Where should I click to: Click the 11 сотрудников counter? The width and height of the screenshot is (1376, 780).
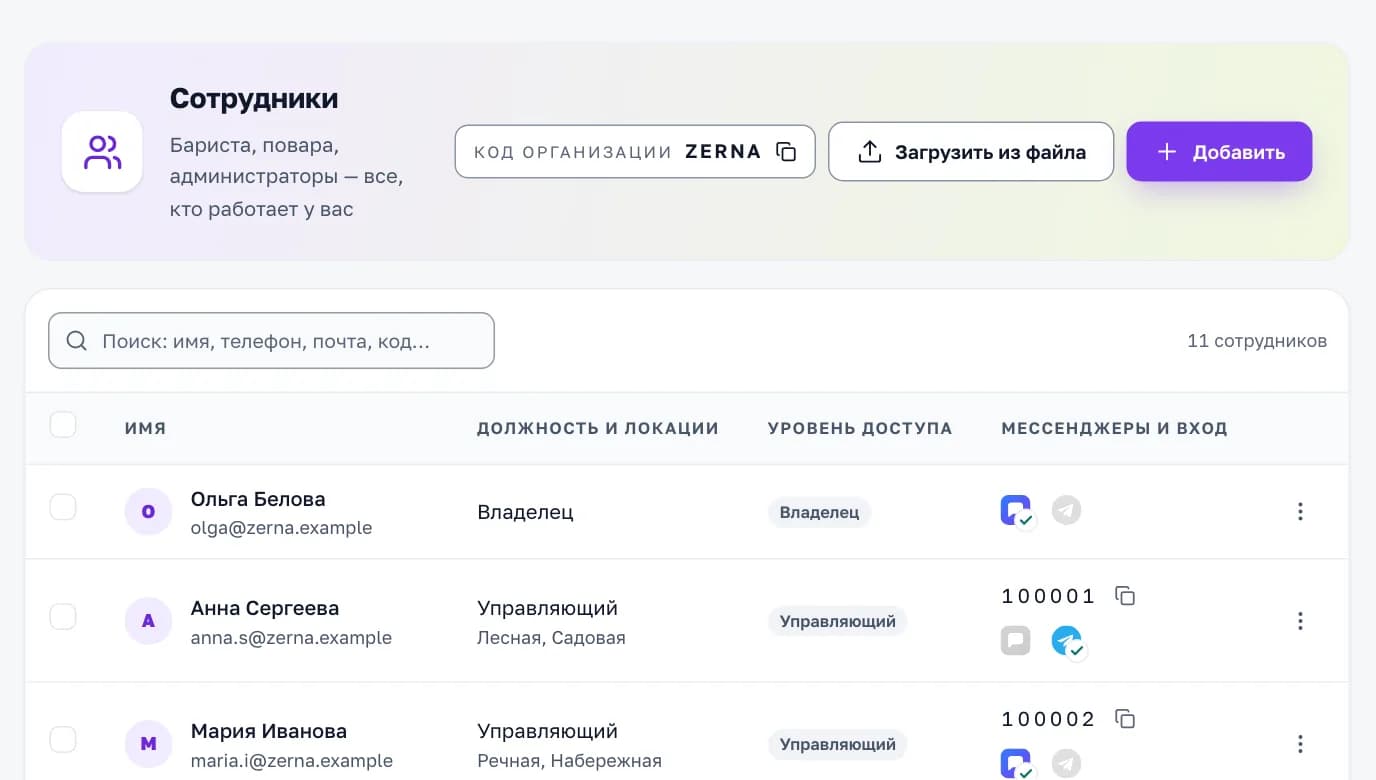point(1257,341)
